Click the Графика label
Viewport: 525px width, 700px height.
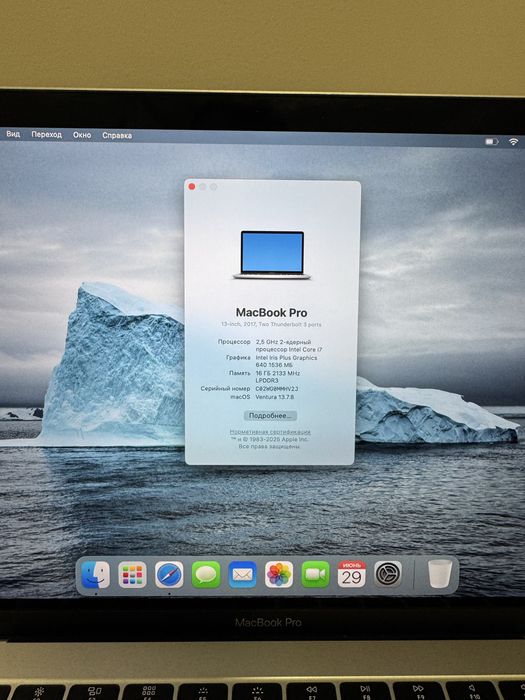(x=238, y=358)
